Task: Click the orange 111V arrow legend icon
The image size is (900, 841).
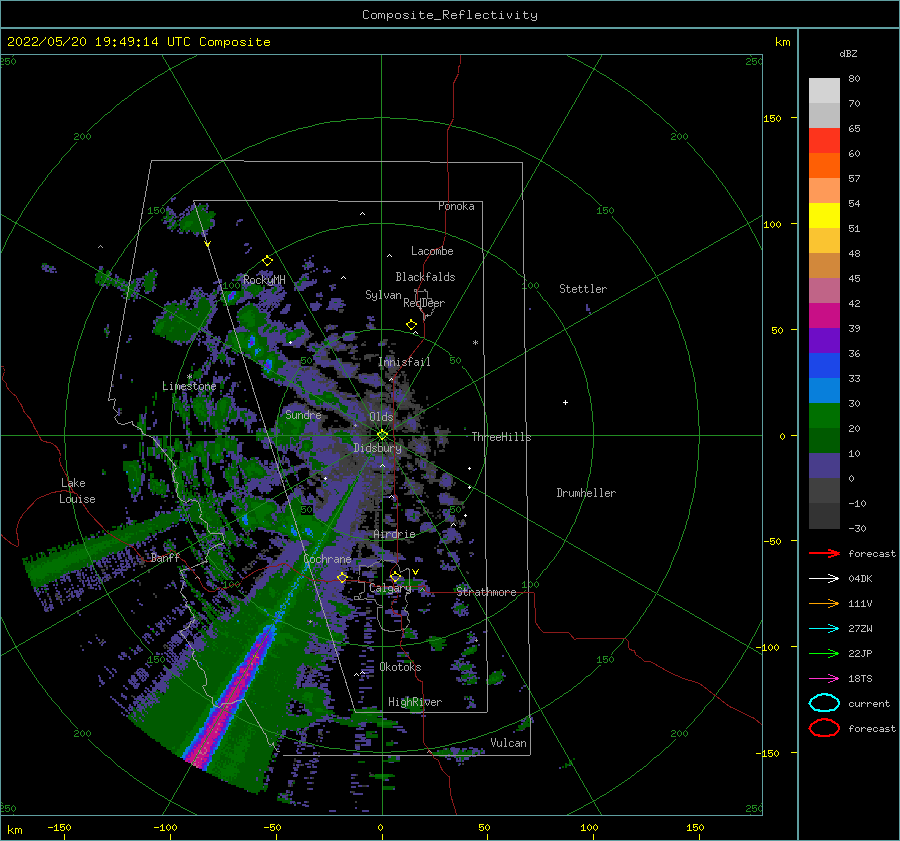Action: 824,603
